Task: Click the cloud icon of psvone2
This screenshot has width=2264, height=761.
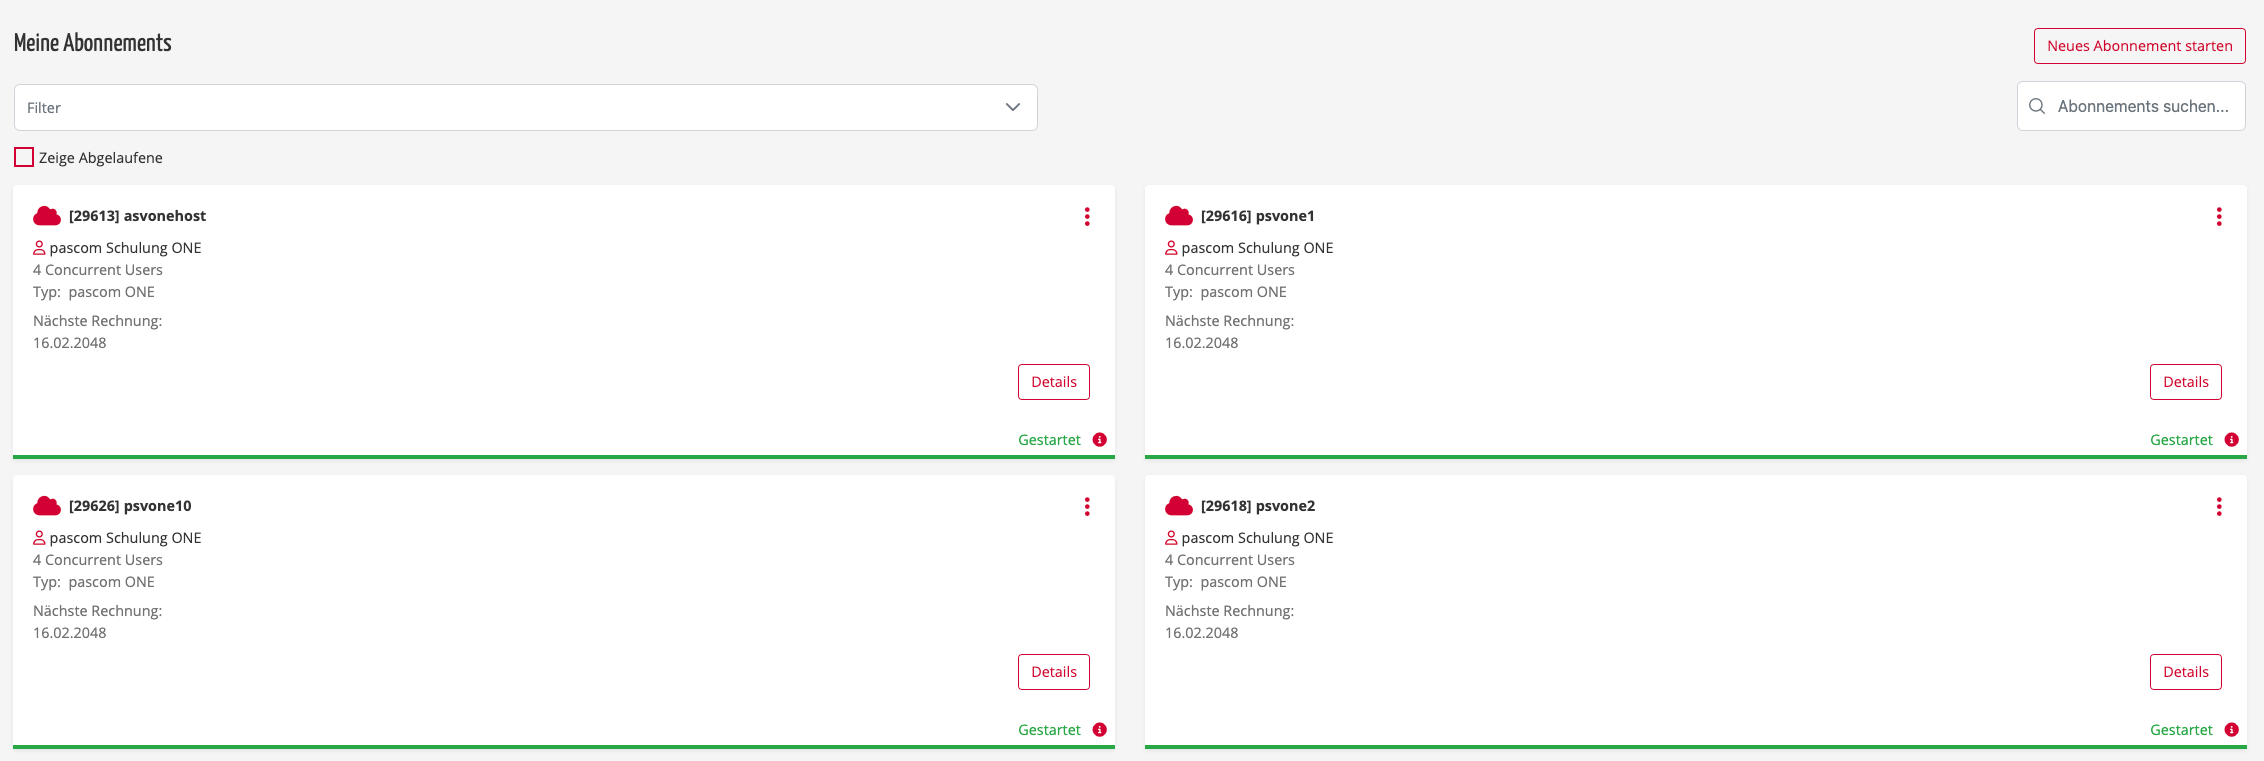Action: pyautogui.click(x=1179, y=506)
